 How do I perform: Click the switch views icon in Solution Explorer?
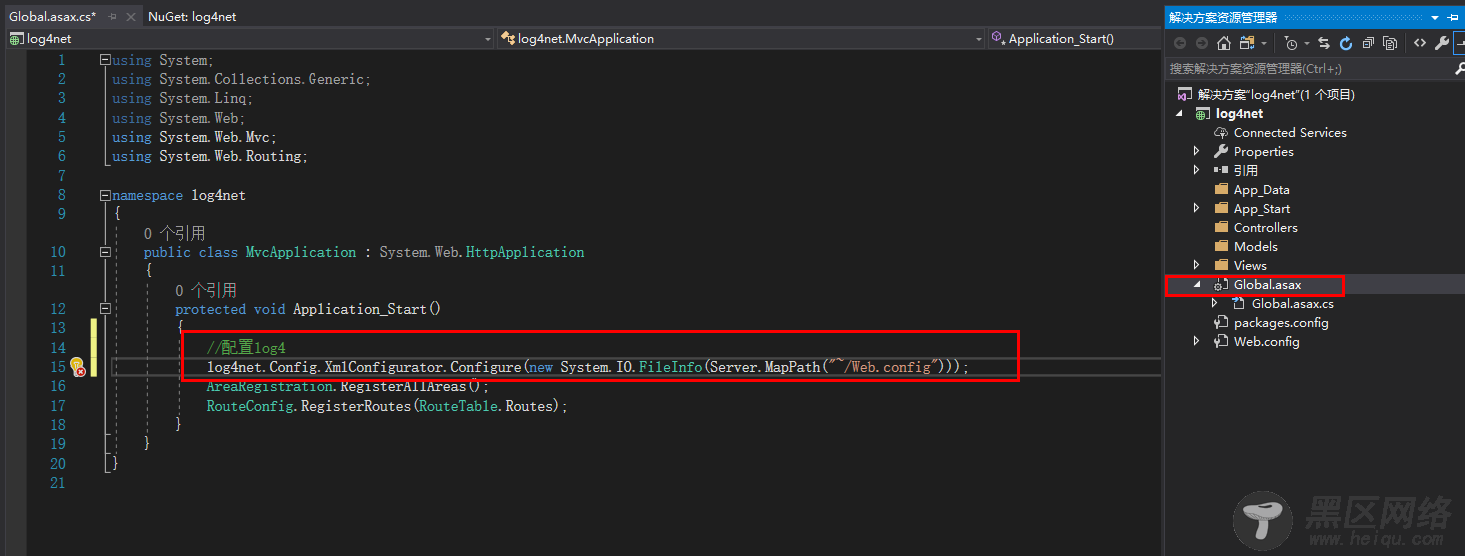[1246, 43]
